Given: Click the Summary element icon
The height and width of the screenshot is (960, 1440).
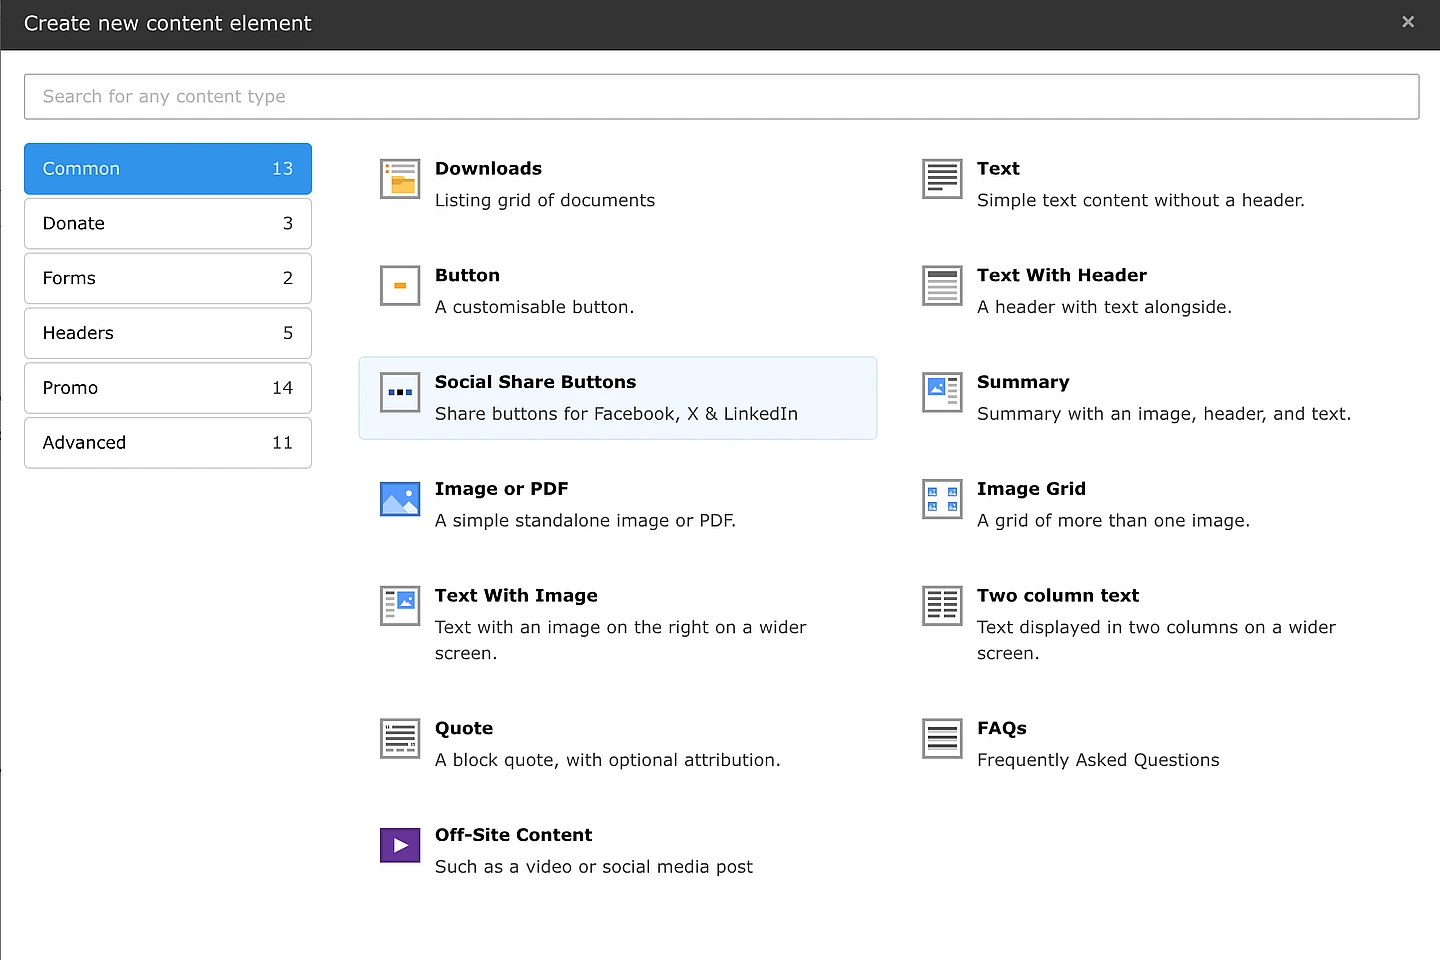Looking at the screenshot, I should pyautogui.click(x=942, y=392).
